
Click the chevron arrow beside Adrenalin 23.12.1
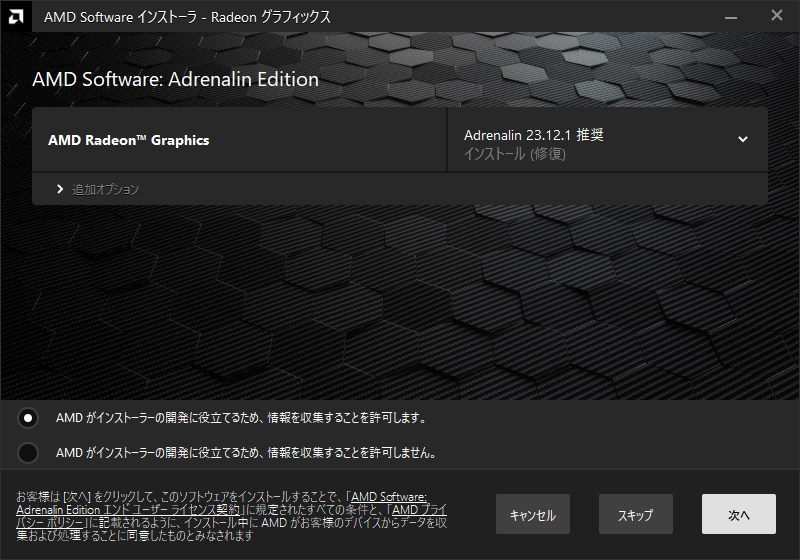(x=743, y=139)
